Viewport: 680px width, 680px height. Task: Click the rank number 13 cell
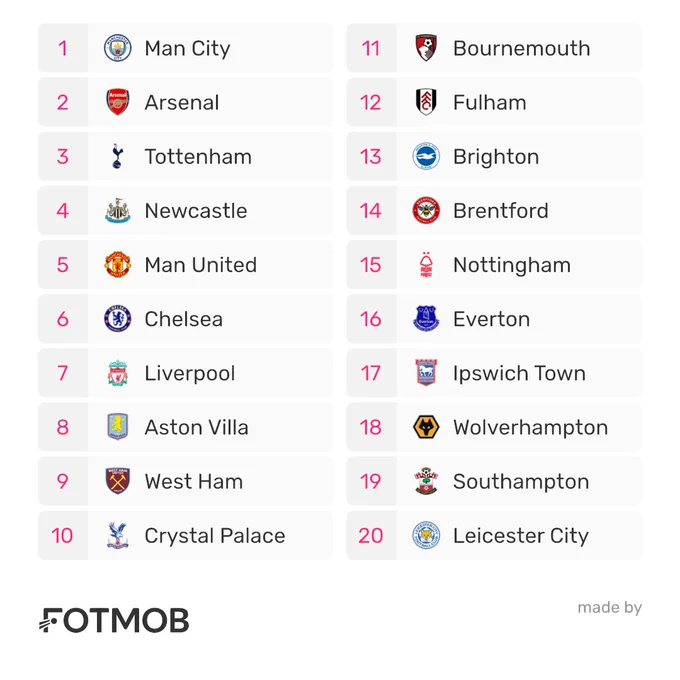point(371,156)
